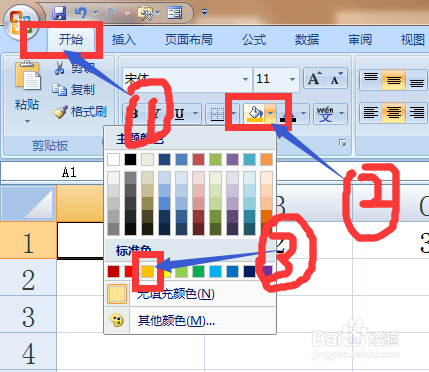Align text right
The image size is (429, 372).
[417, 113]
